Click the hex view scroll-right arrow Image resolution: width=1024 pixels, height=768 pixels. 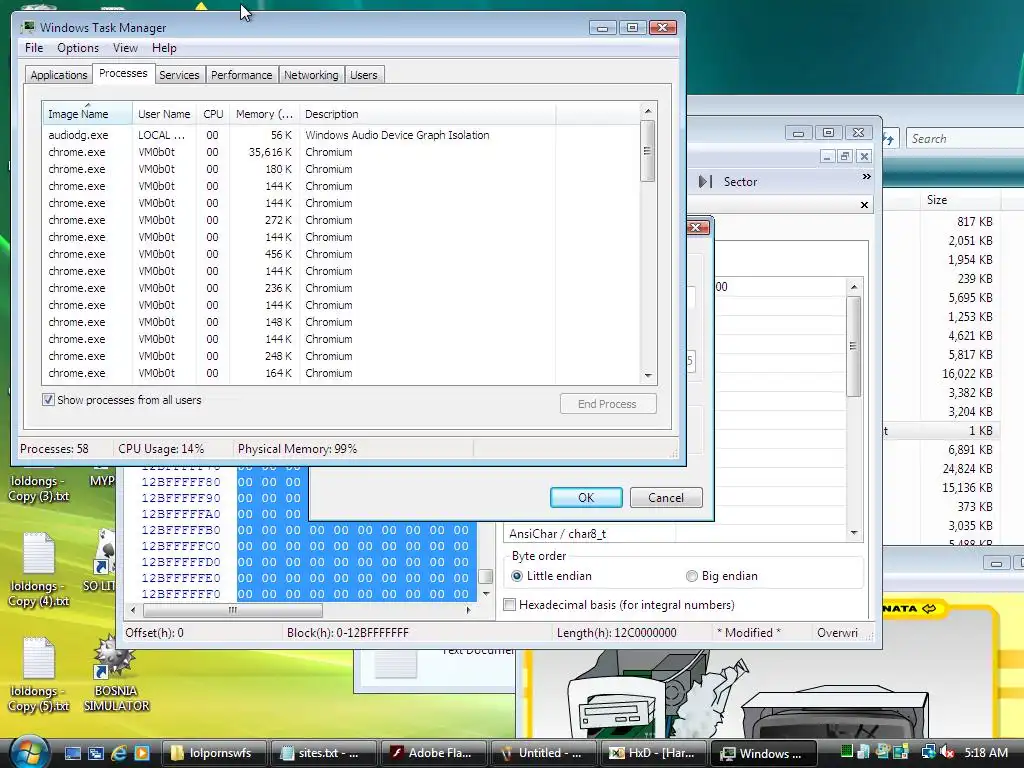tap(468, 610)
